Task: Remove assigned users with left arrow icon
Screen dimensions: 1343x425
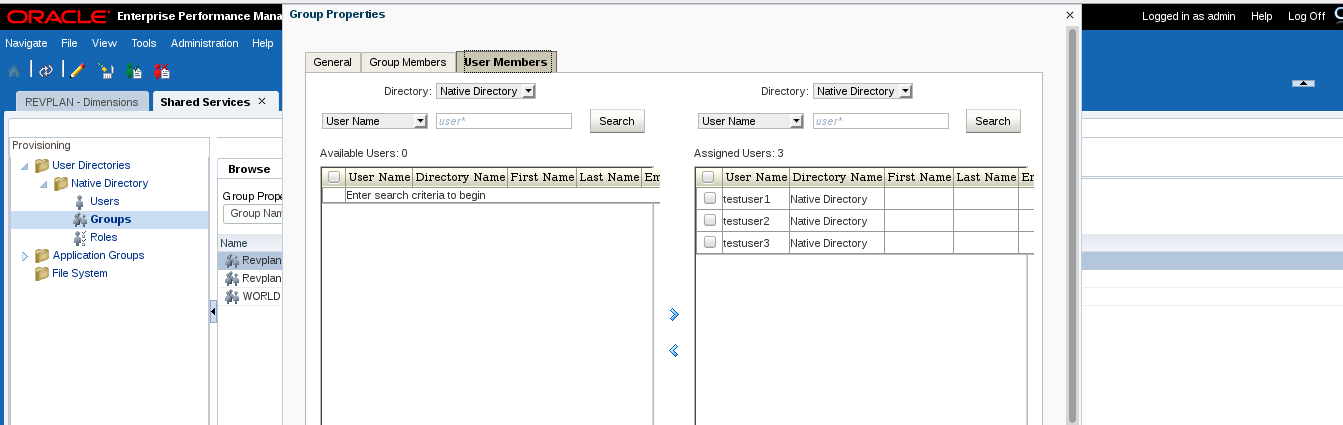Action: point(674,350)
